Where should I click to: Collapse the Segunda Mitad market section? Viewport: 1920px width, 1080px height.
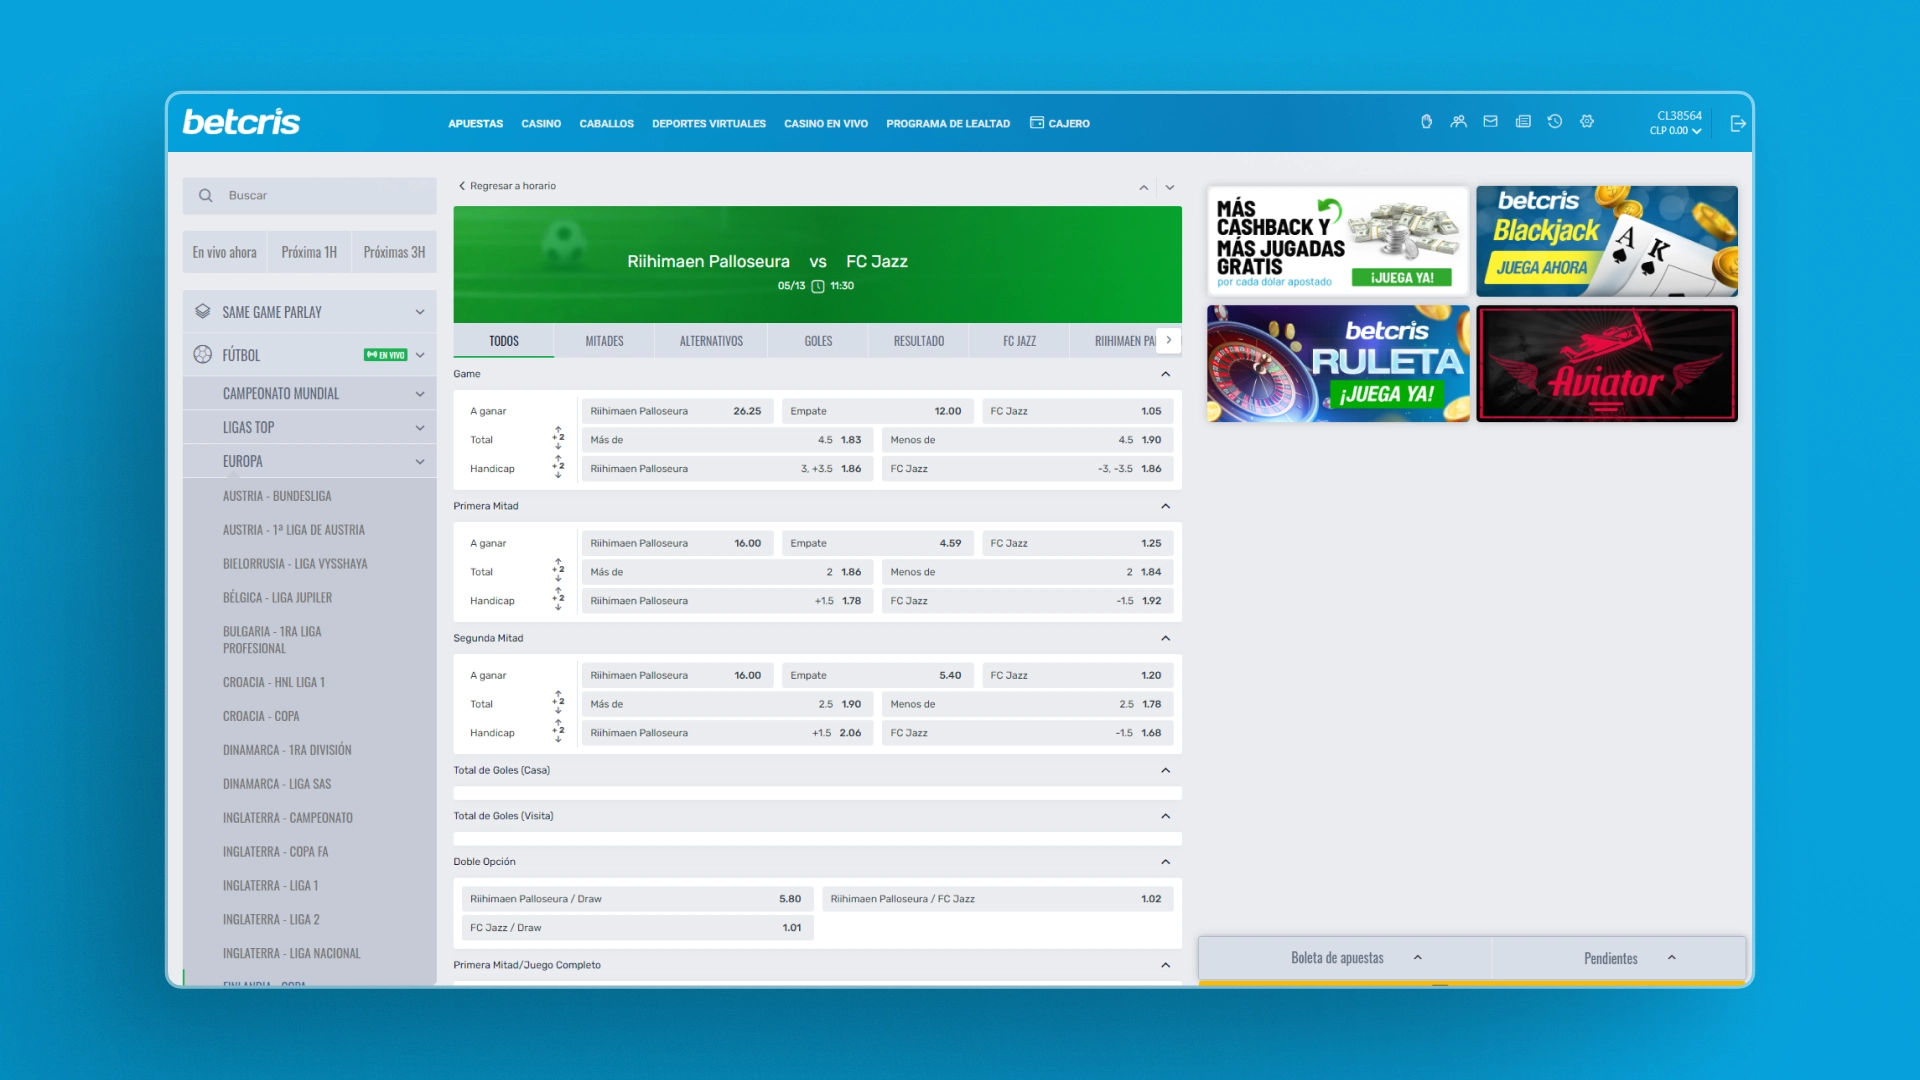point(1165,638)
